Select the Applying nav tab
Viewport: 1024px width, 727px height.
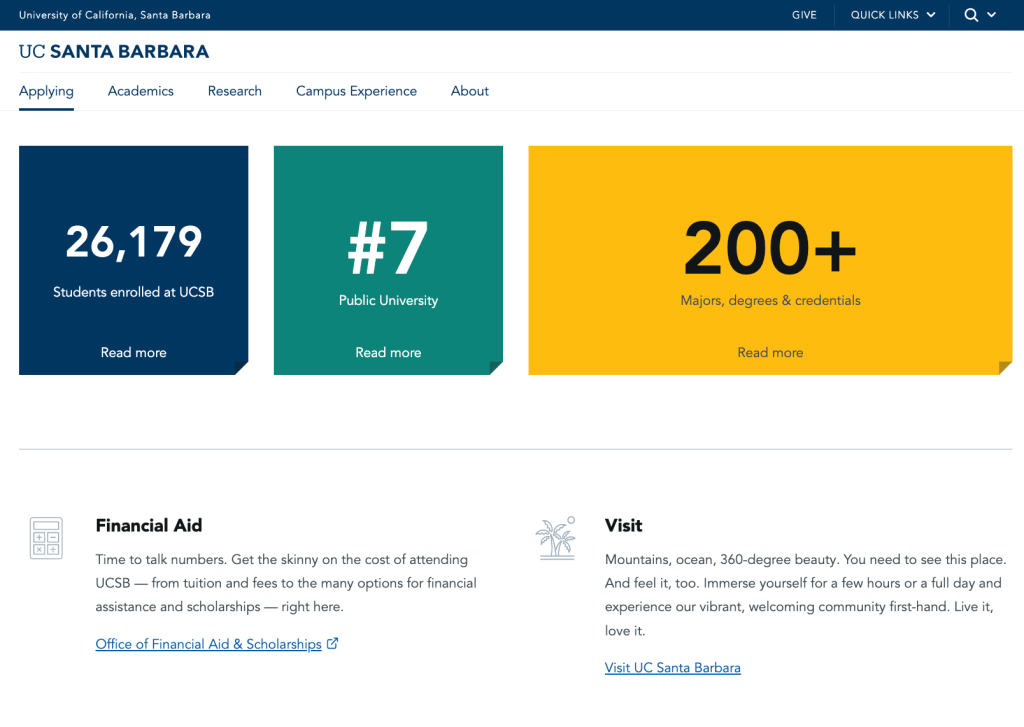(x=46, y=91)
